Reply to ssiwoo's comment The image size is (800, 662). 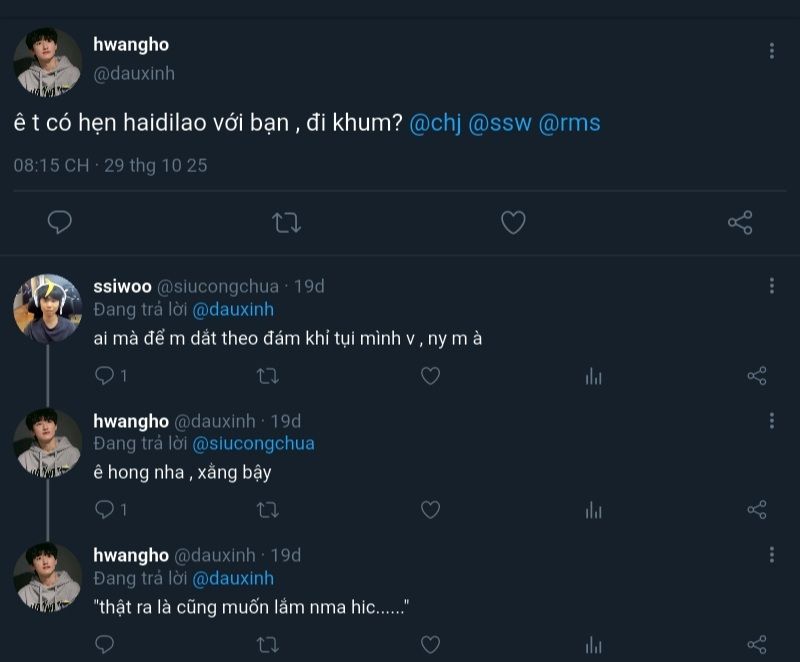pyautogui.click(x=105, y=376)
